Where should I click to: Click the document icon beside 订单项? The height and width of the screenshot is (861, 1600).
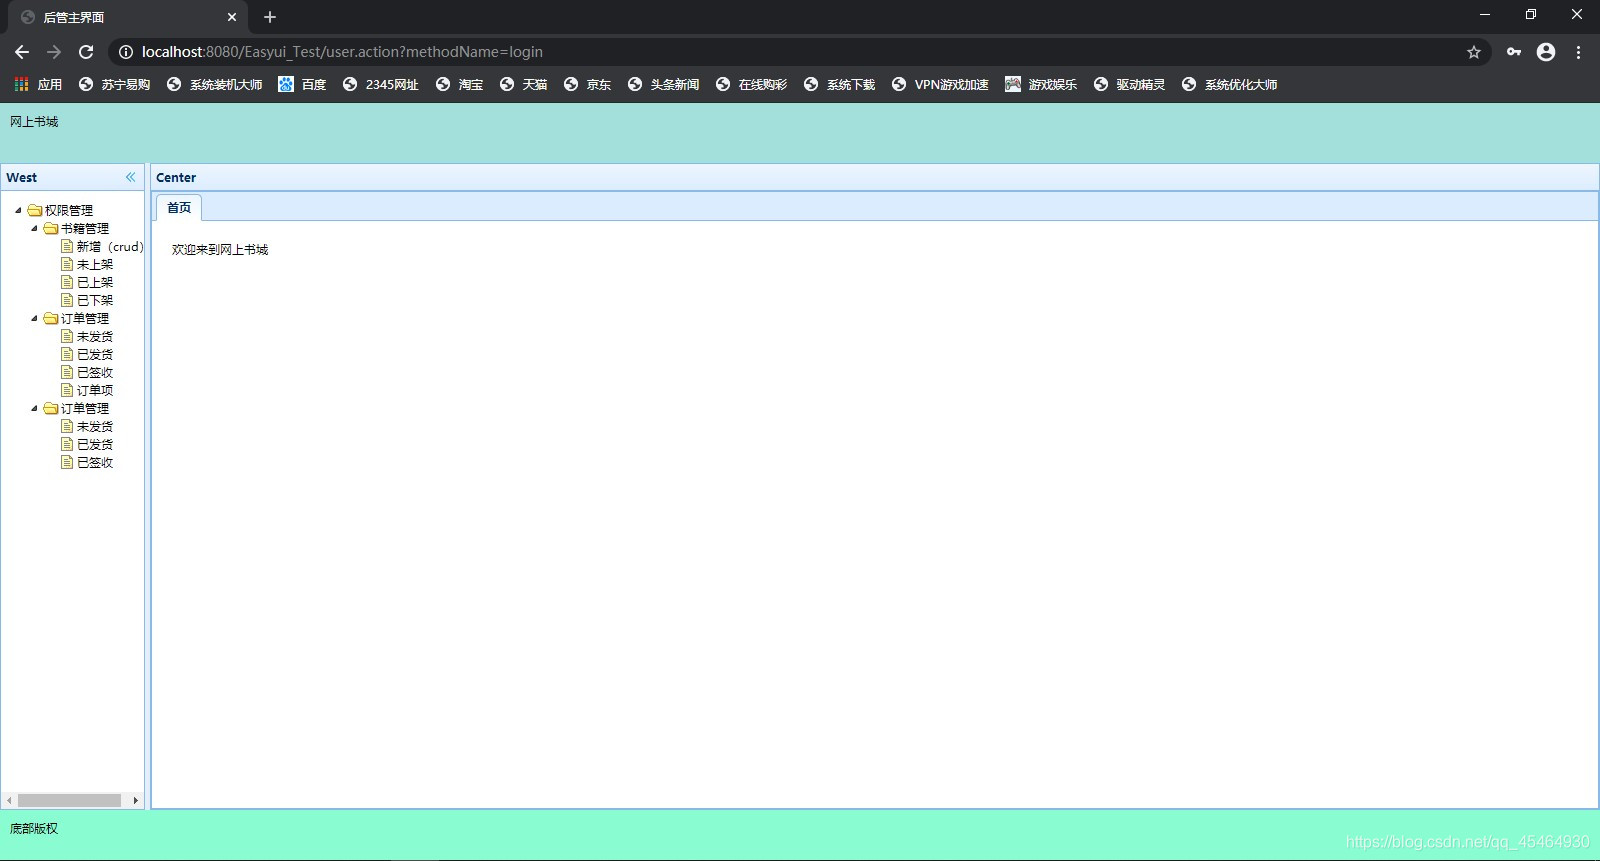67,390
